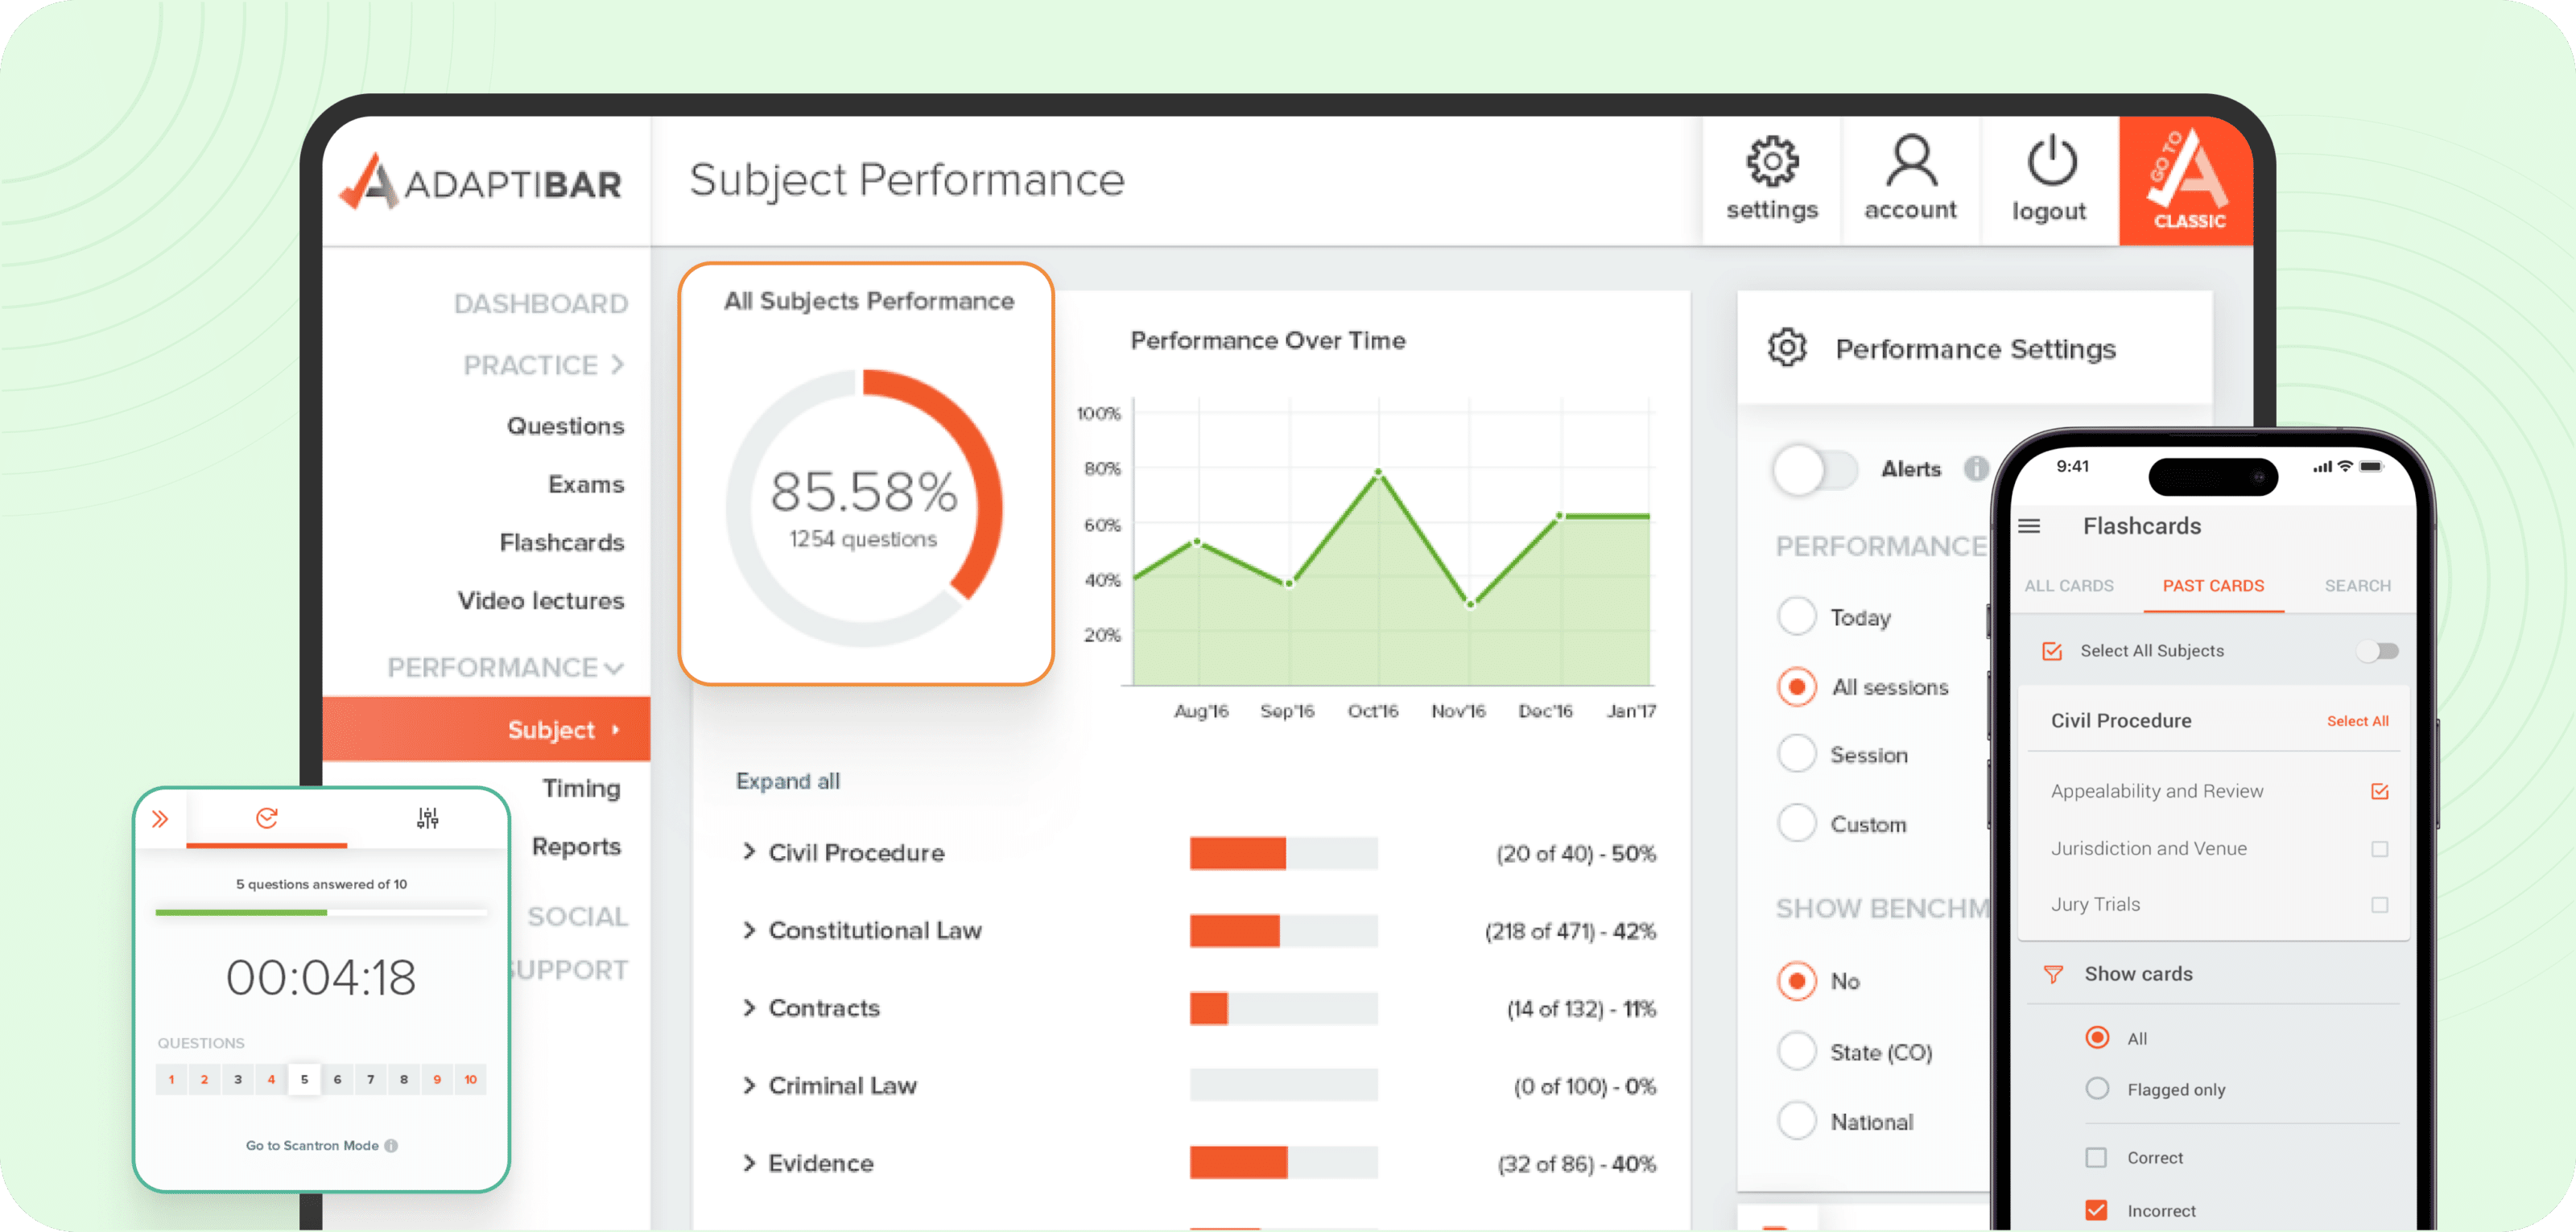Viewport: 2576px width, 1232px height.
Task: Check the Jury Trials checkbox
Action: click(x=2379, y=904)
